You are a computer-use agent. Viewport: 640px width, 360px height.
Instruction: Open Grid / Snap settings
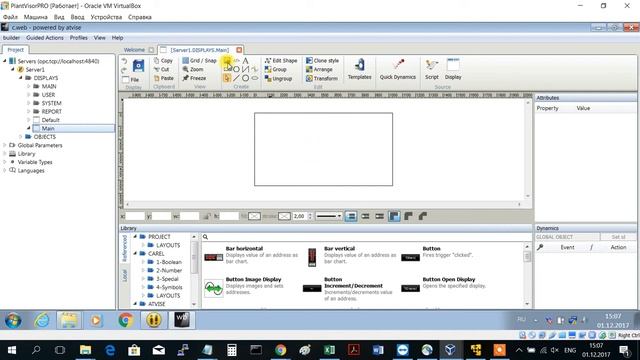199,60
